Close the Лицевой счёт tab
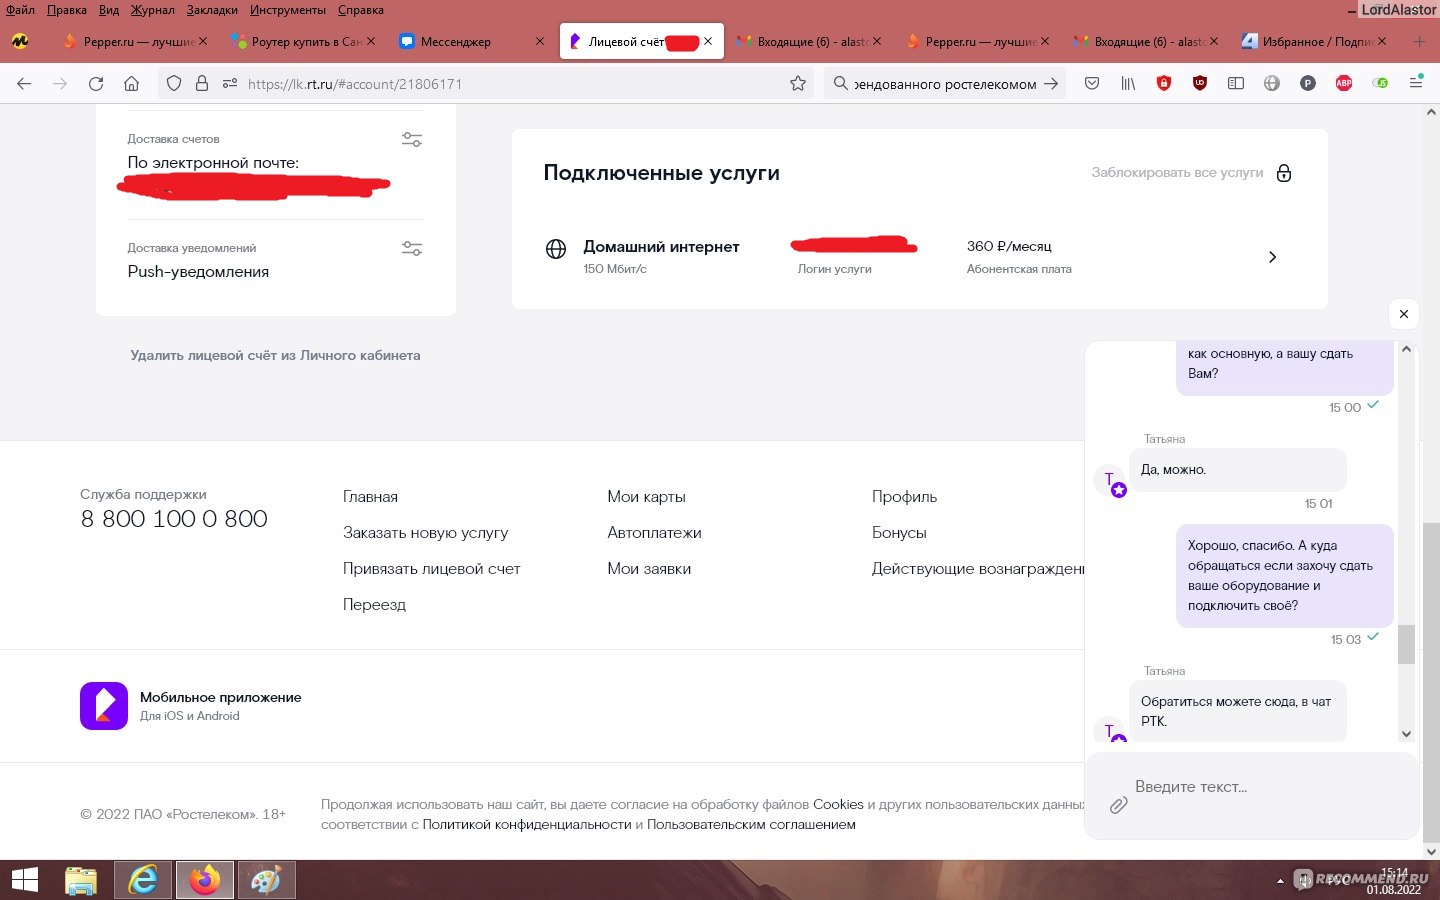1440x900 pixels. (708, 42)
